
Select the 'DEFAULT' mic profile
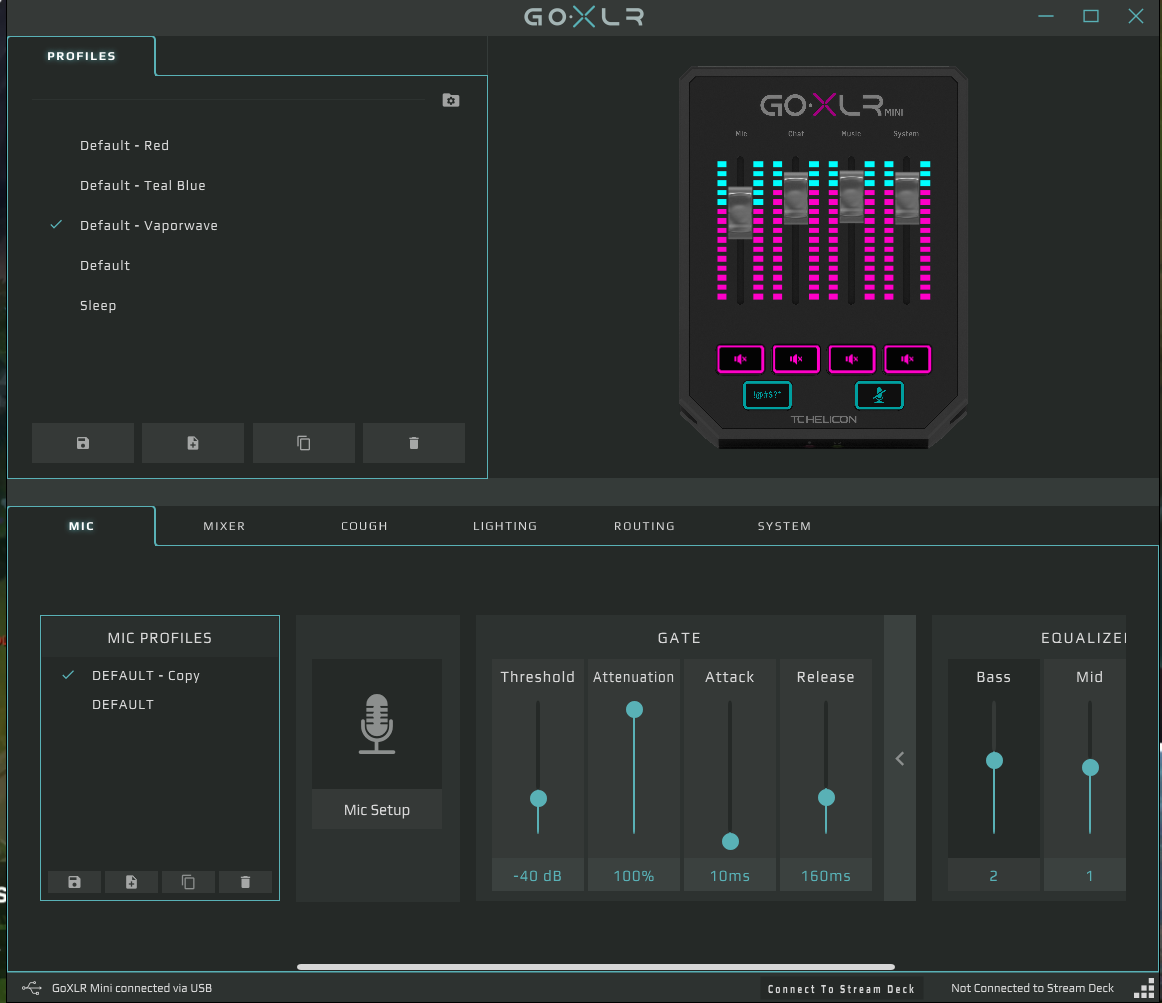[x=123, y=704]
